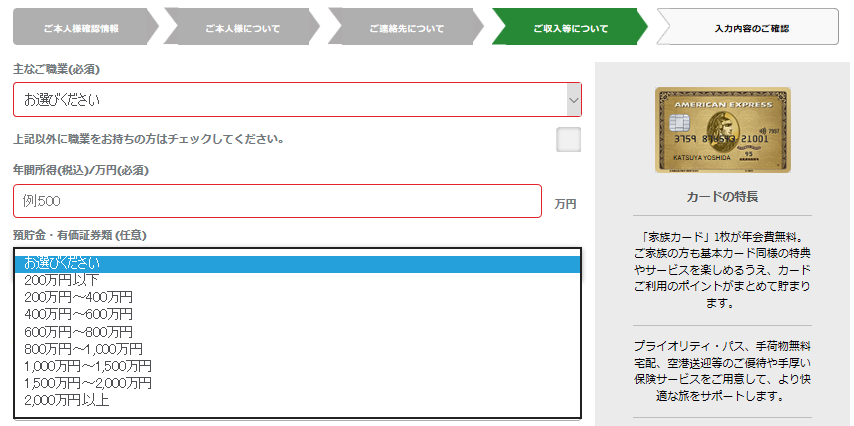Pick 2,000万円以上 savings option
The width and height of the screenshot is (854, 426).
click(x=67, y=400)
